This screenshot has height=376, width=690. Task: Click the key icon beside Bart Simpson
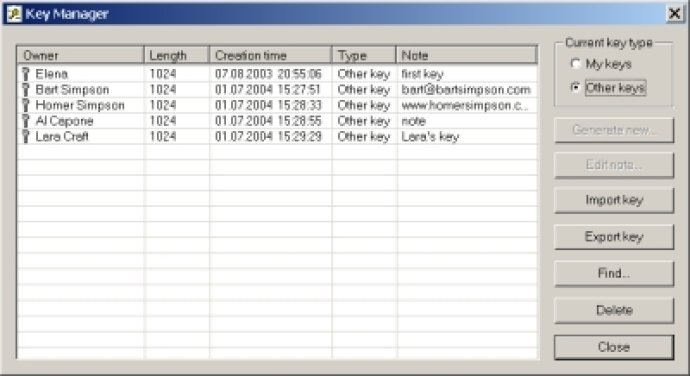(x=26, y=89)
